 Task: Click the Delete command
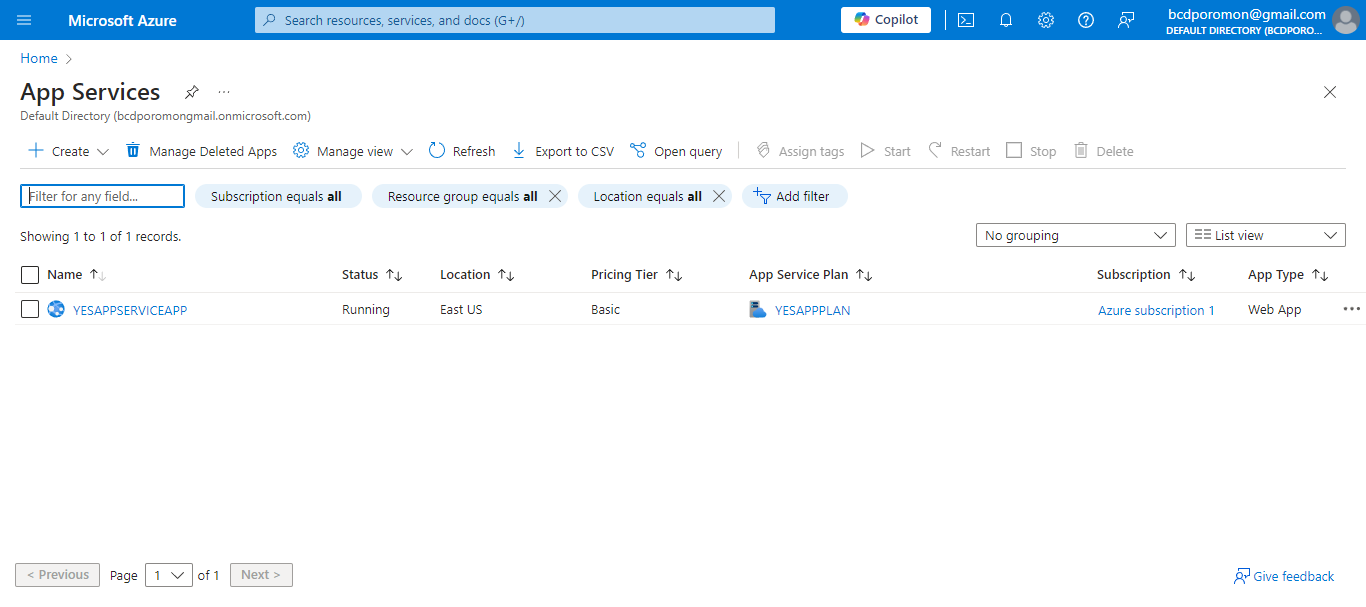[1103, 151]
